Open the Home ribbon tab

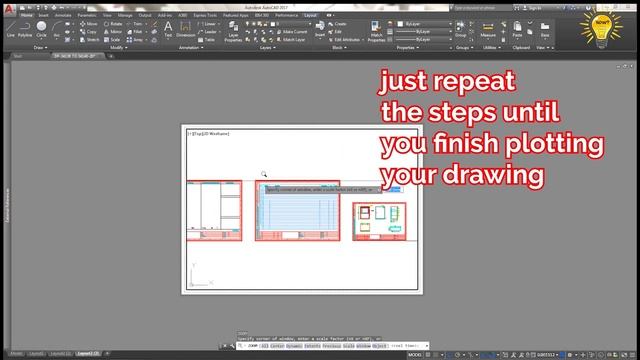[26, 16]
